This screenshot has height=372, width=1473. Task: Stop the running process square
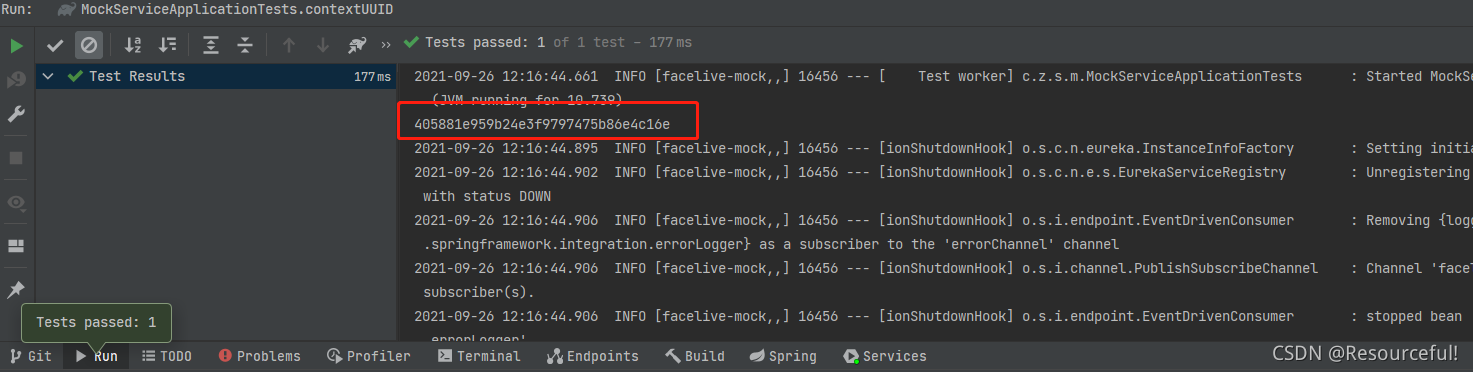coord(16,158)
